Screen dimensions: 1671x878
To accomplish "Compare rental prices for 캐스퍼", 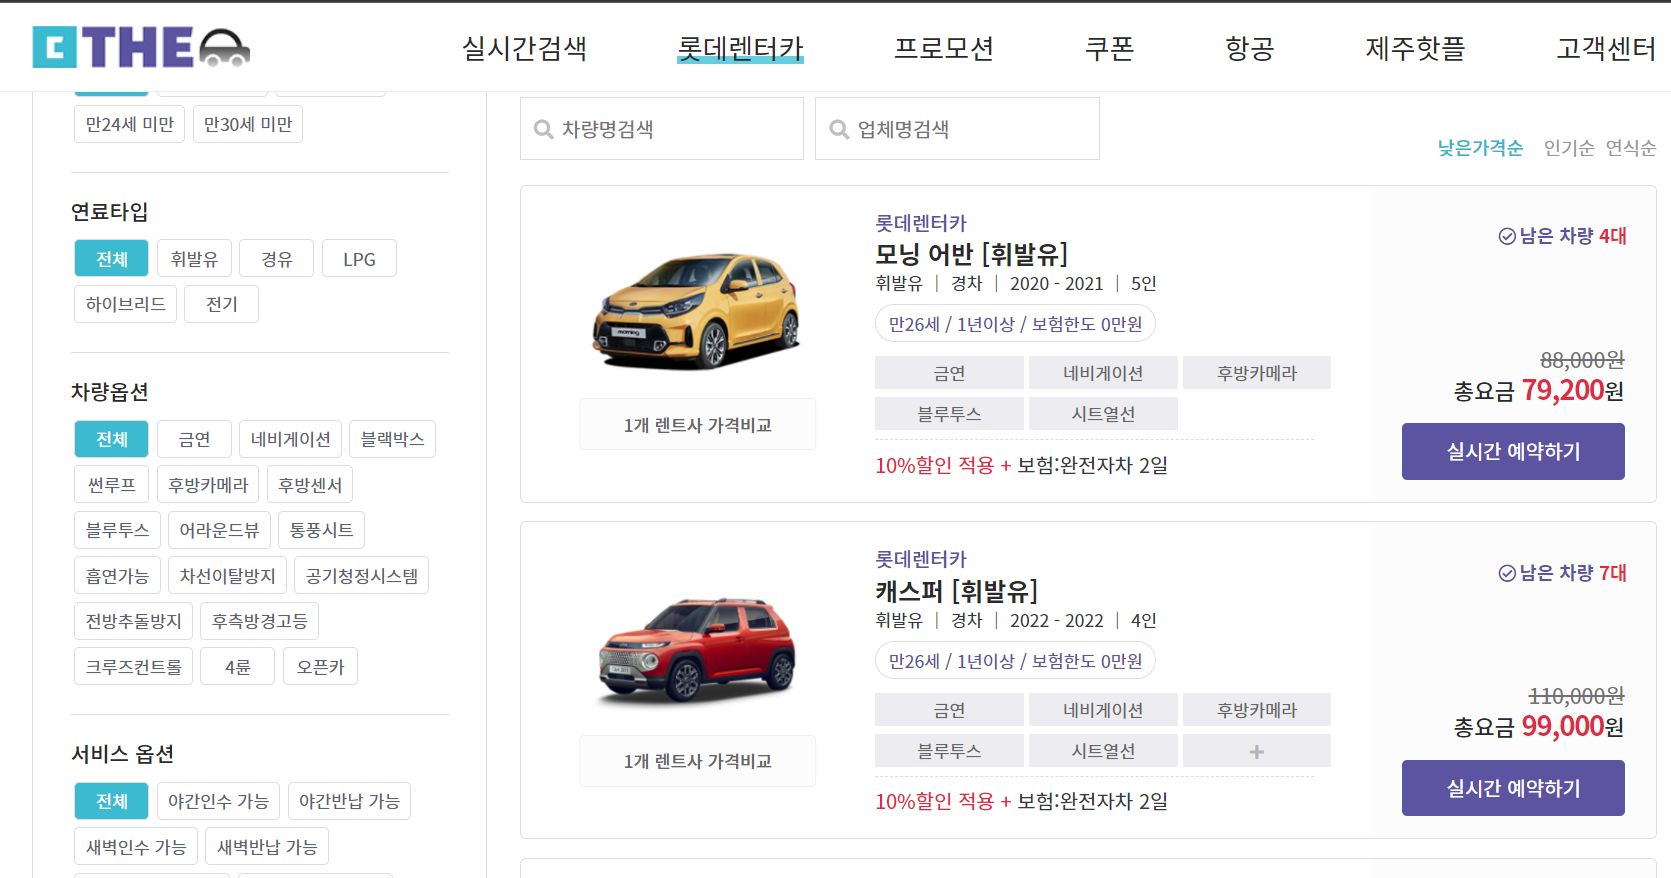I will pyautogui.click(x=697, y=761).
